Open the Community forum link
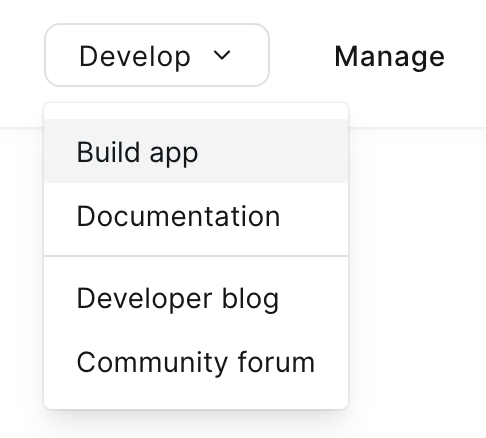Viewport: 486px width, 438px height. [196, 362]
